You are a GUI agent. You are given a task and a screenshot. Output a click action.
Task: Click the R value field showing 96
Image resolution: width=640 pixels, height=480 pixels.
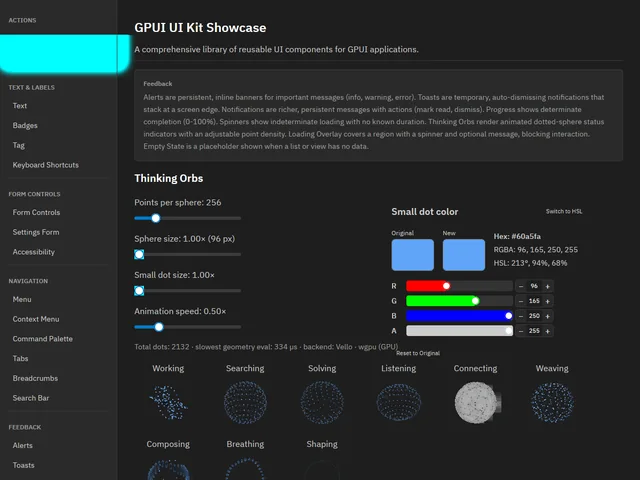pyautogui.click(x=534, y=286)
